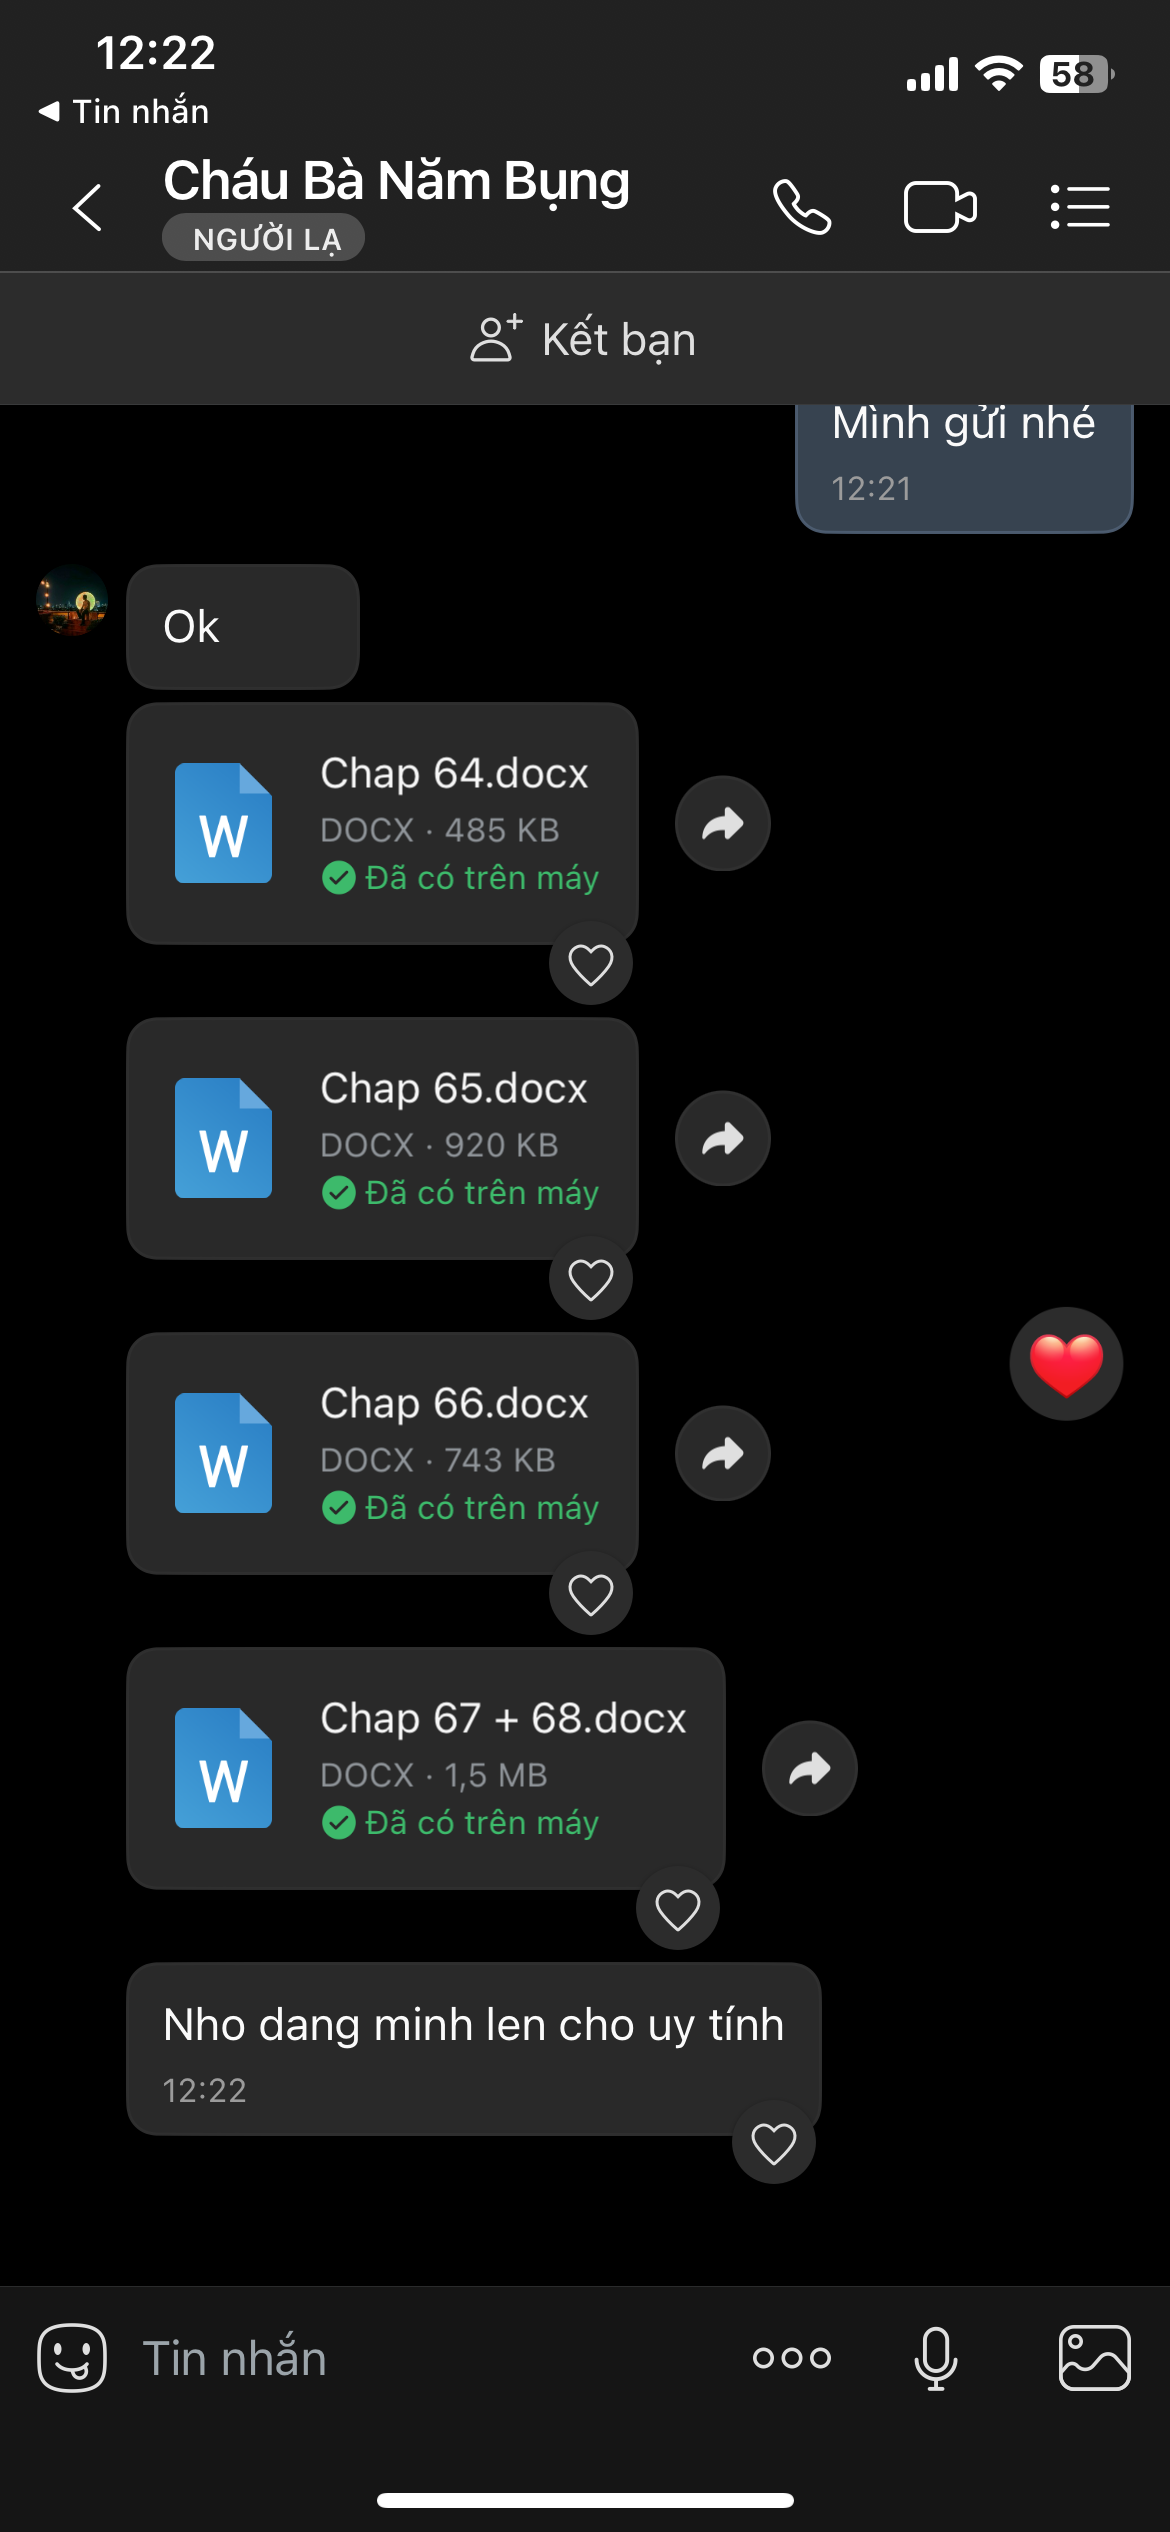Forward the Chap 67 + 68.docx file
The height and width of the screenshot is (2532, 1170).
[810, 1768]
